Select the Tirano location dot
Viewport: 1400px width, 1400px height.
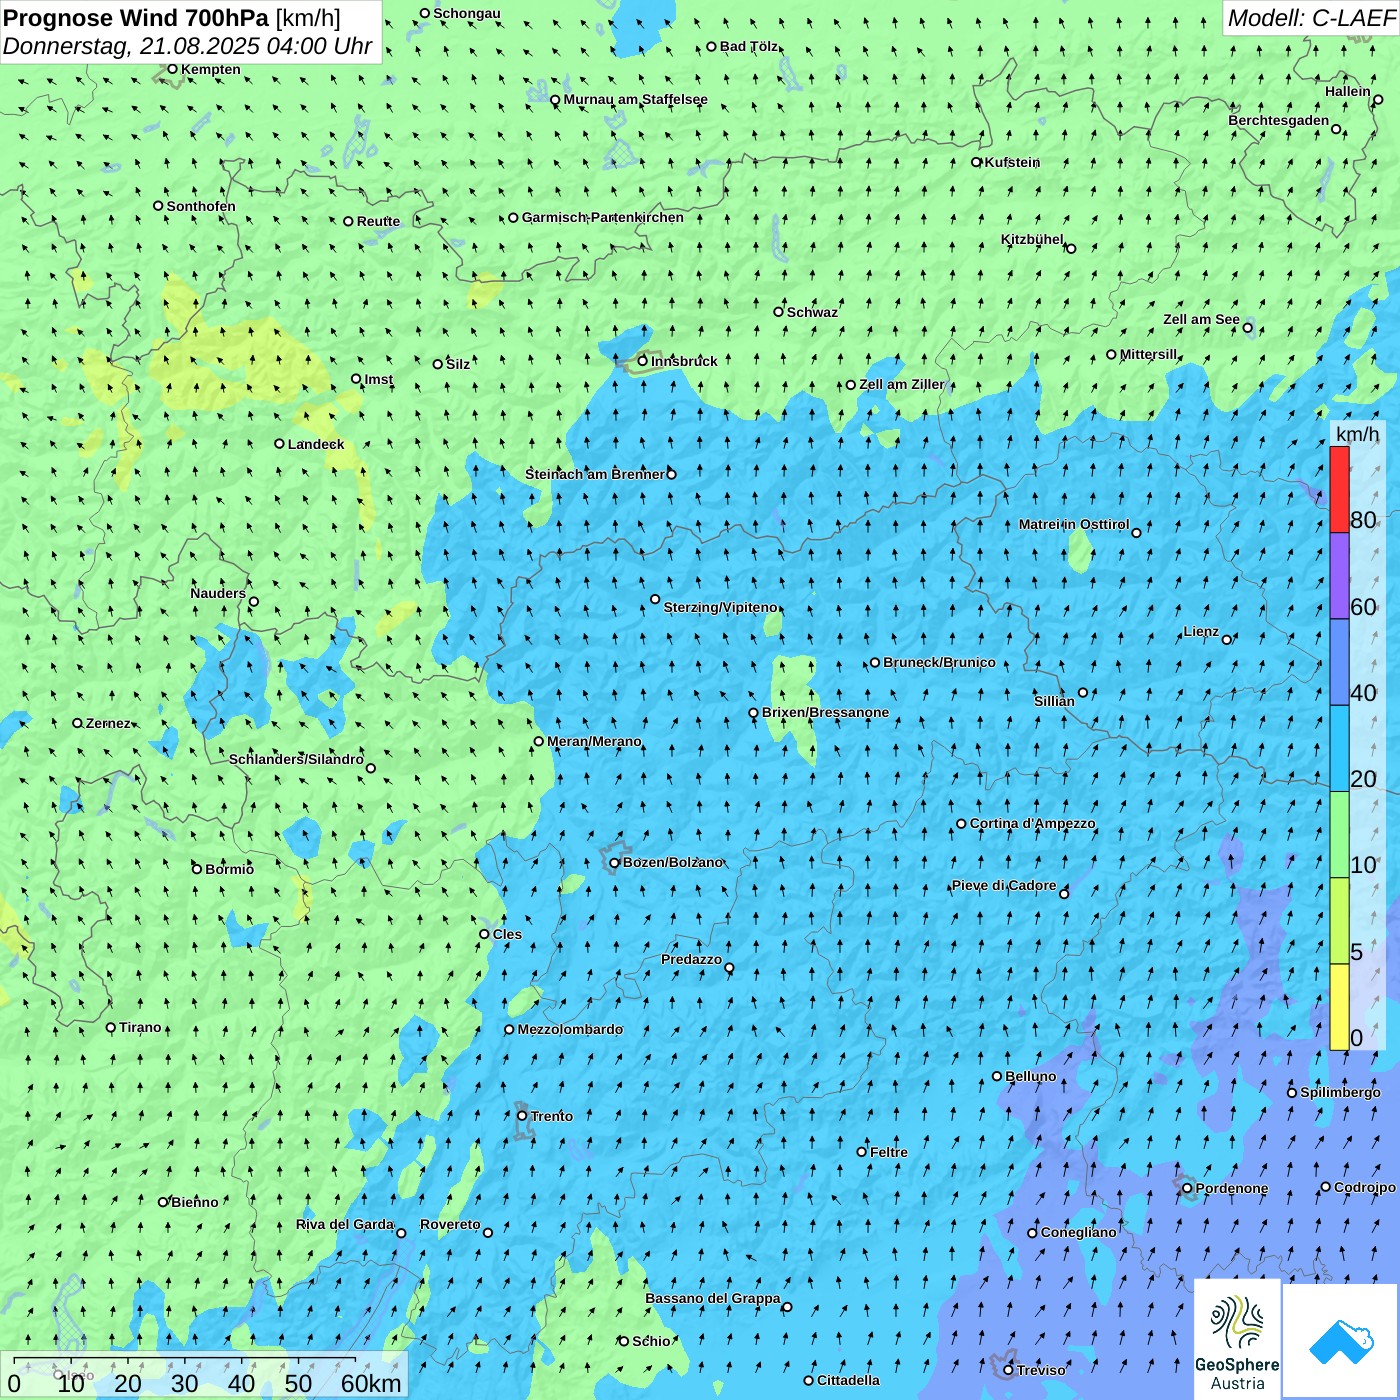111,1028
